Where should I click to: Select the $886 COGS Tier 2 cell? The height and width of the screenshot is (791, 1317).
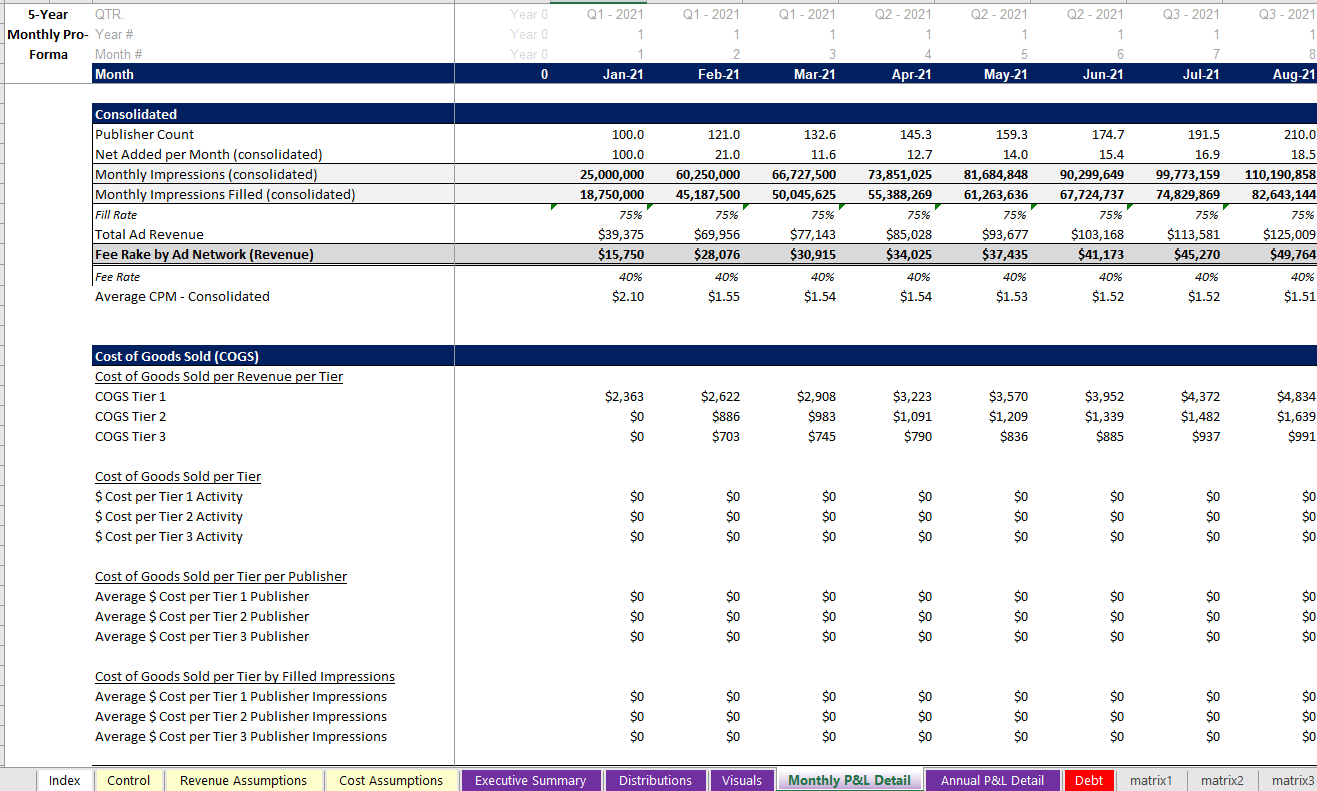694,416
